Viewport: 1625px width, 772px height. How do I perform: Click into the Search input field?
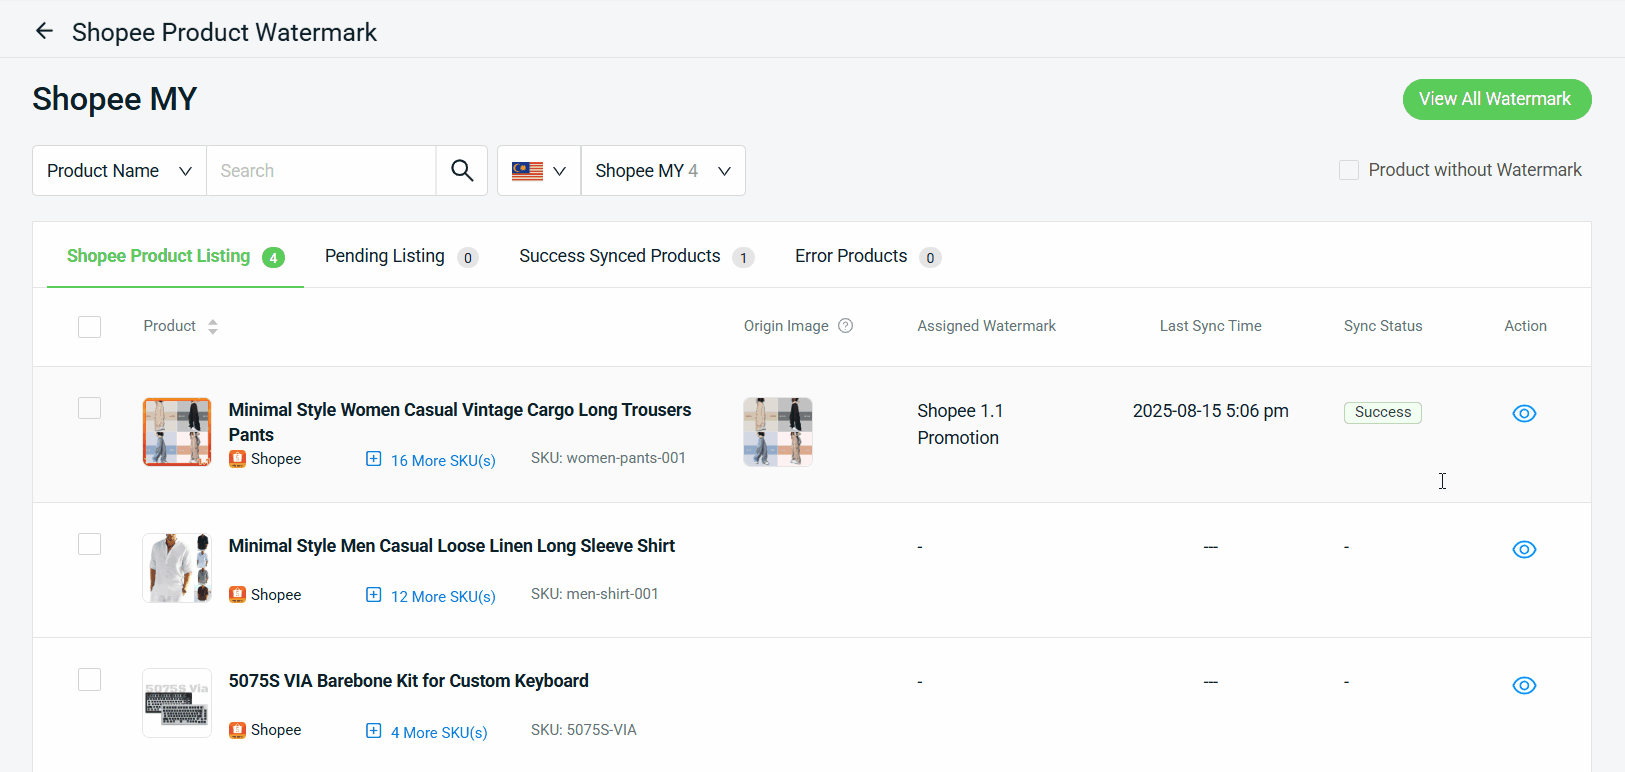321,170
